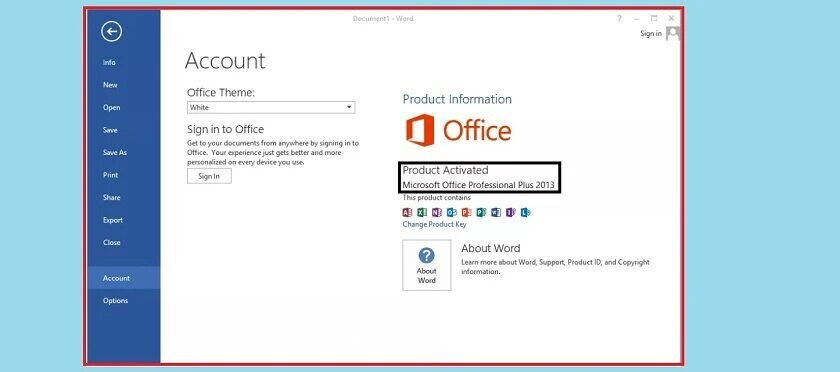Click the OneNote product icon
This screenshot has height=372, width=840.
pos(437,212)
